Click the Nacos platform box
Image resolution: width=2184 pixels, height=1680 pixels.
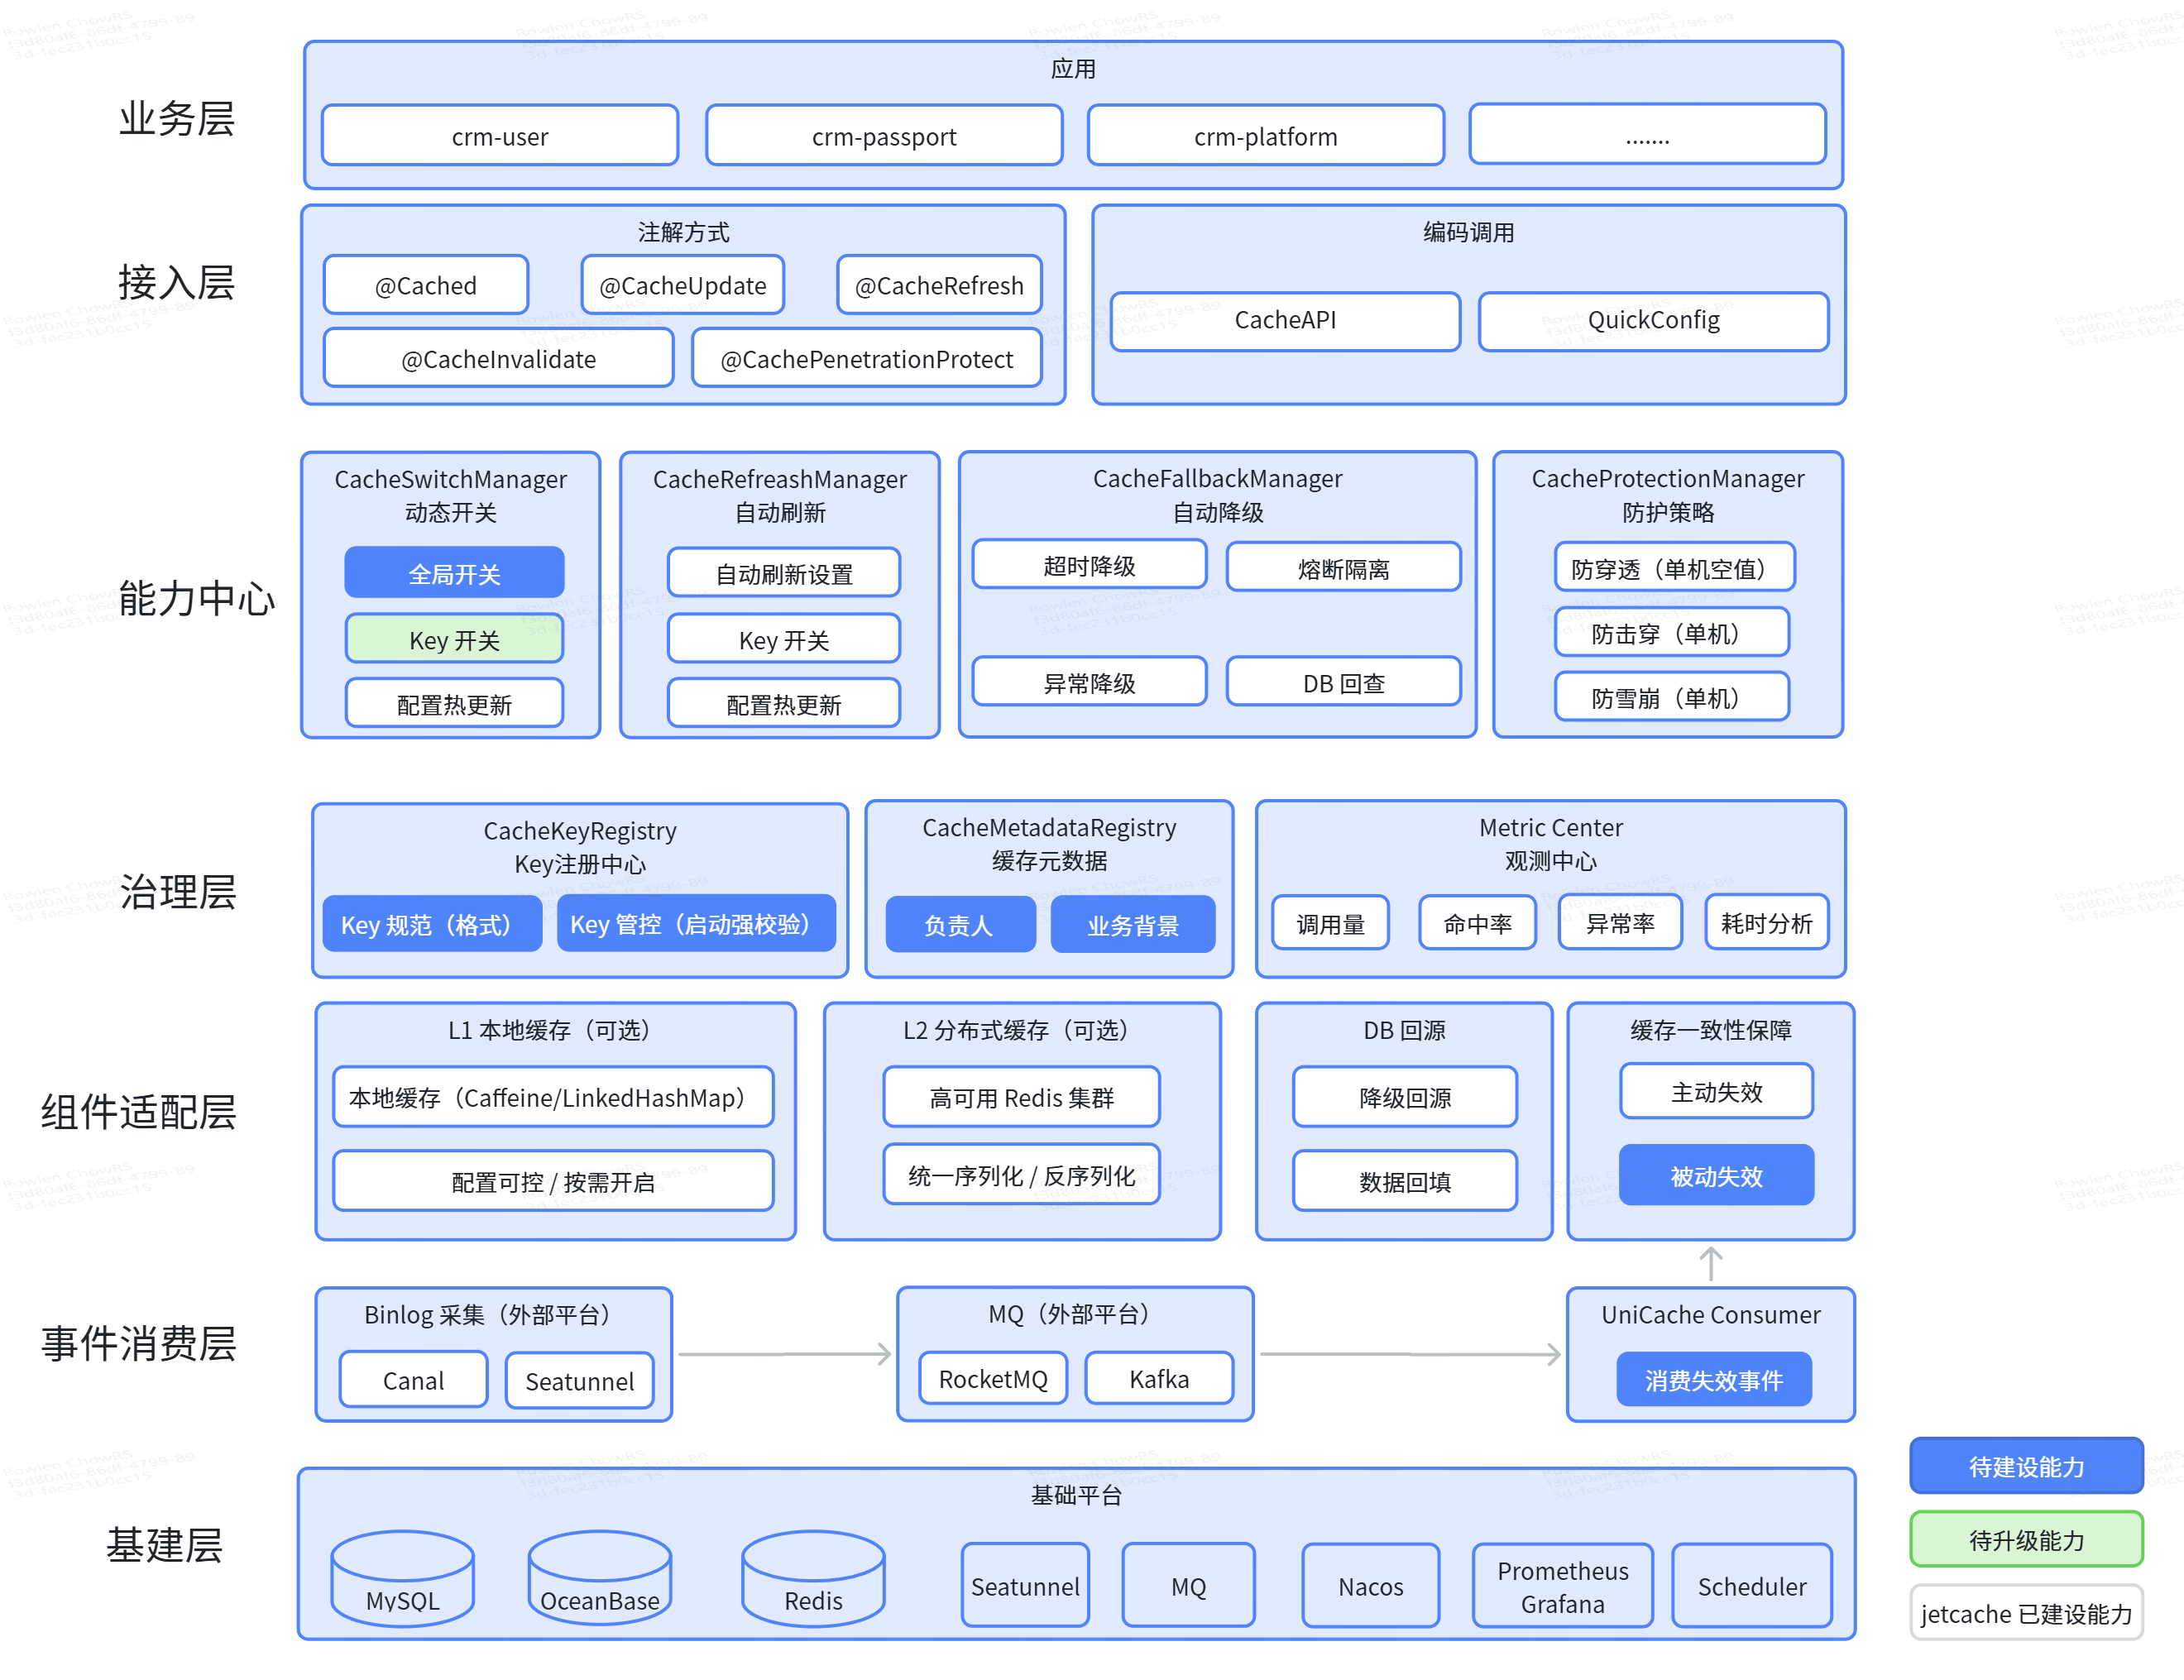1370,1586
